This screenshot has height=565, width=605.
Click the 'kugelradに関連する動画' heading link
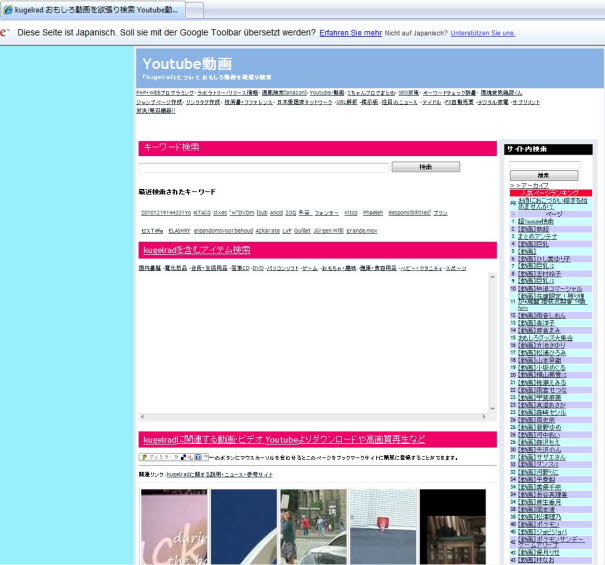click(284, 440)
